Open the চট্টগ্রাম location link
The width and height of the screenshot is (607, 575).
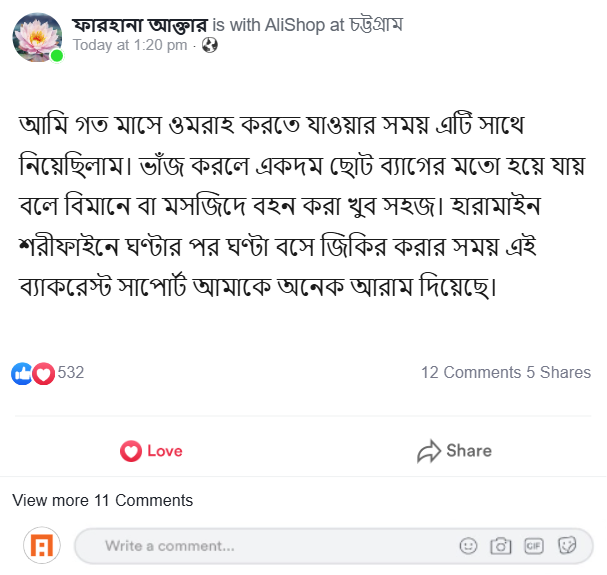[376, 25]
